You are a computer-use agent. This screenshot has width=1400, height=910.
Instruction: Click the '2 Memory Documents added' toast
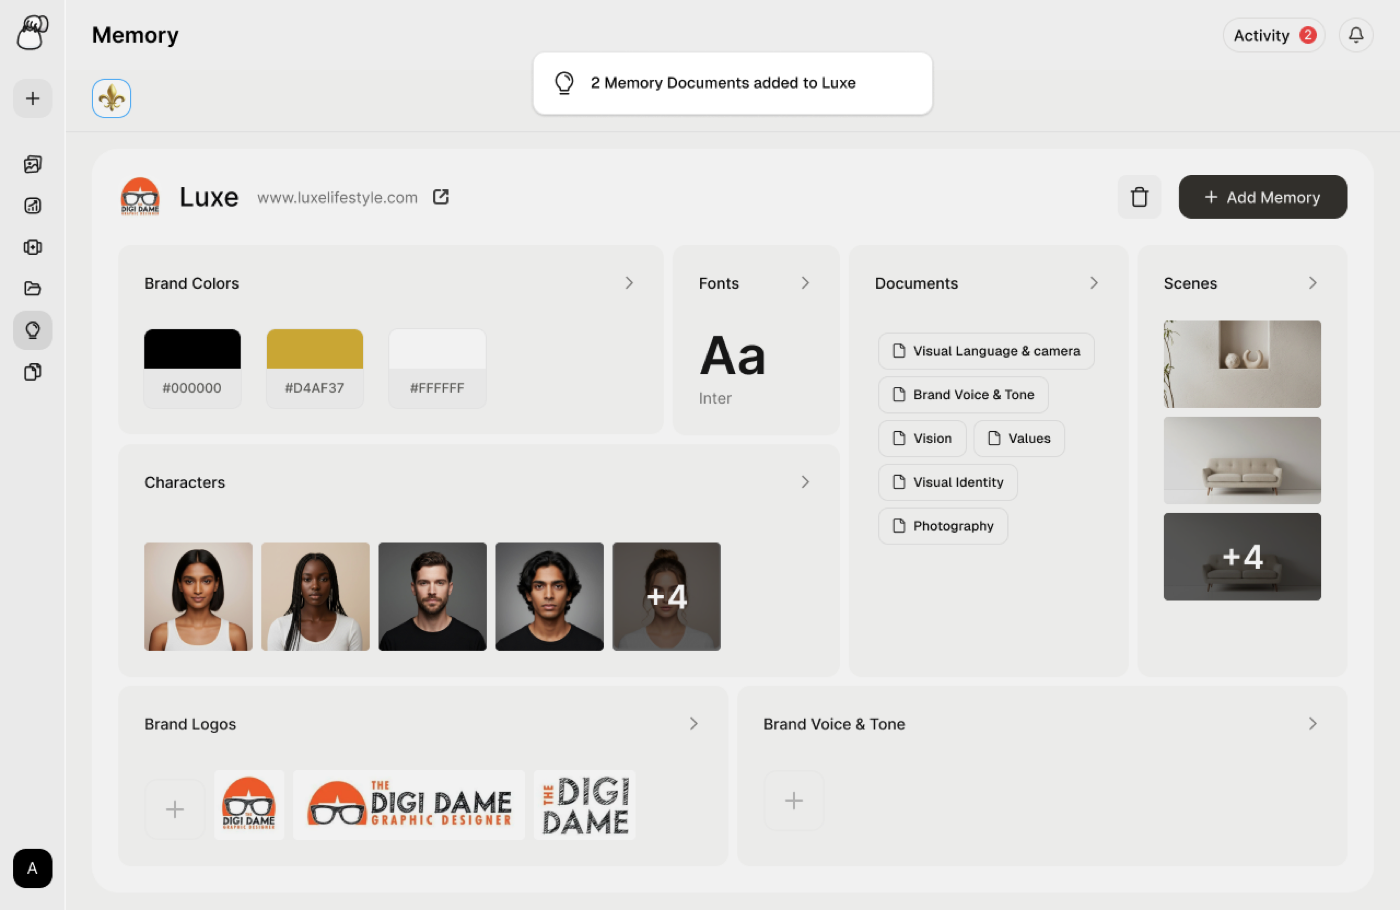733,83
